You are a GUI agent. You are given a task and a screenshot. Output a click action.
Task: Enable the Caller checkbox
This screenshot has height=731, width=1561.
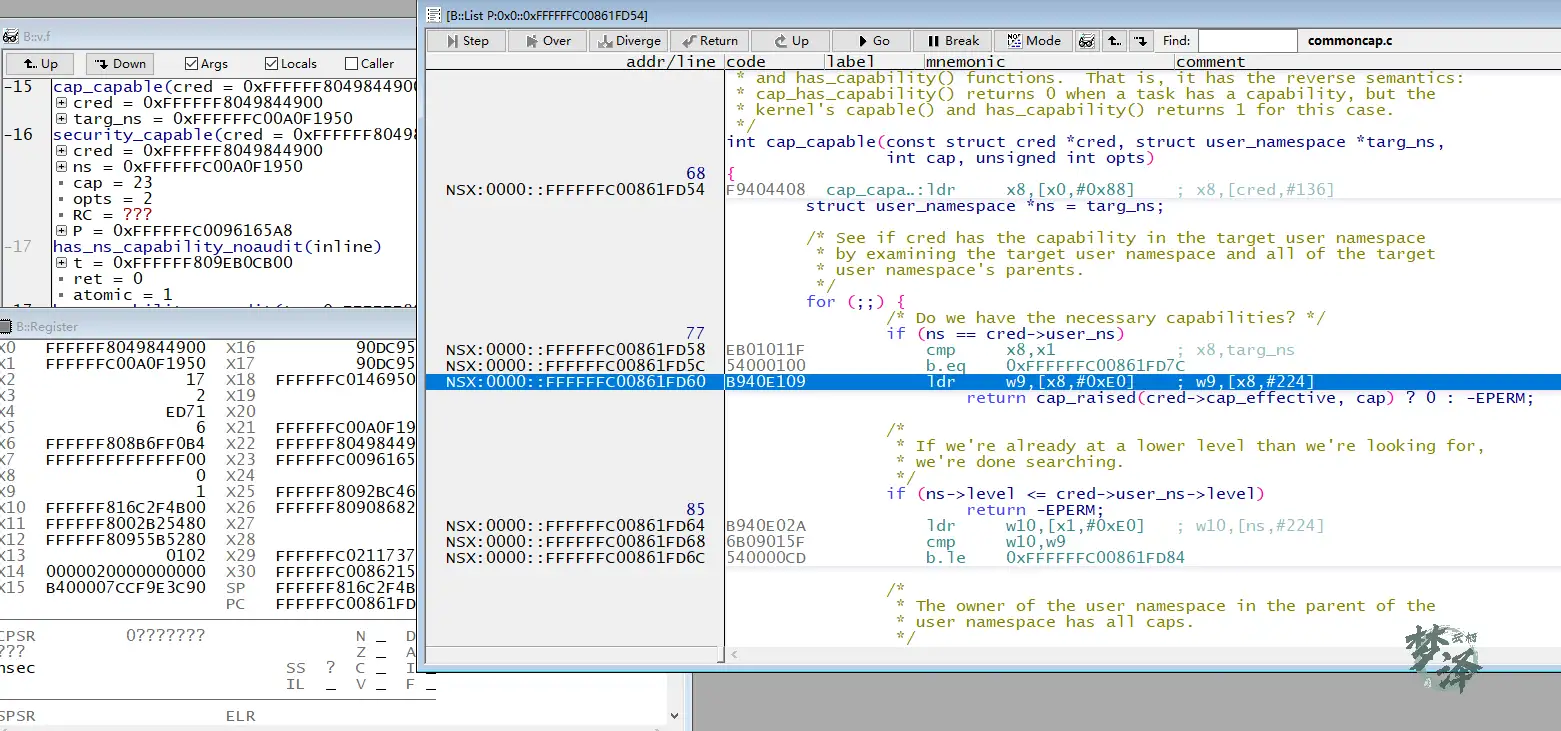coord(351,64)
